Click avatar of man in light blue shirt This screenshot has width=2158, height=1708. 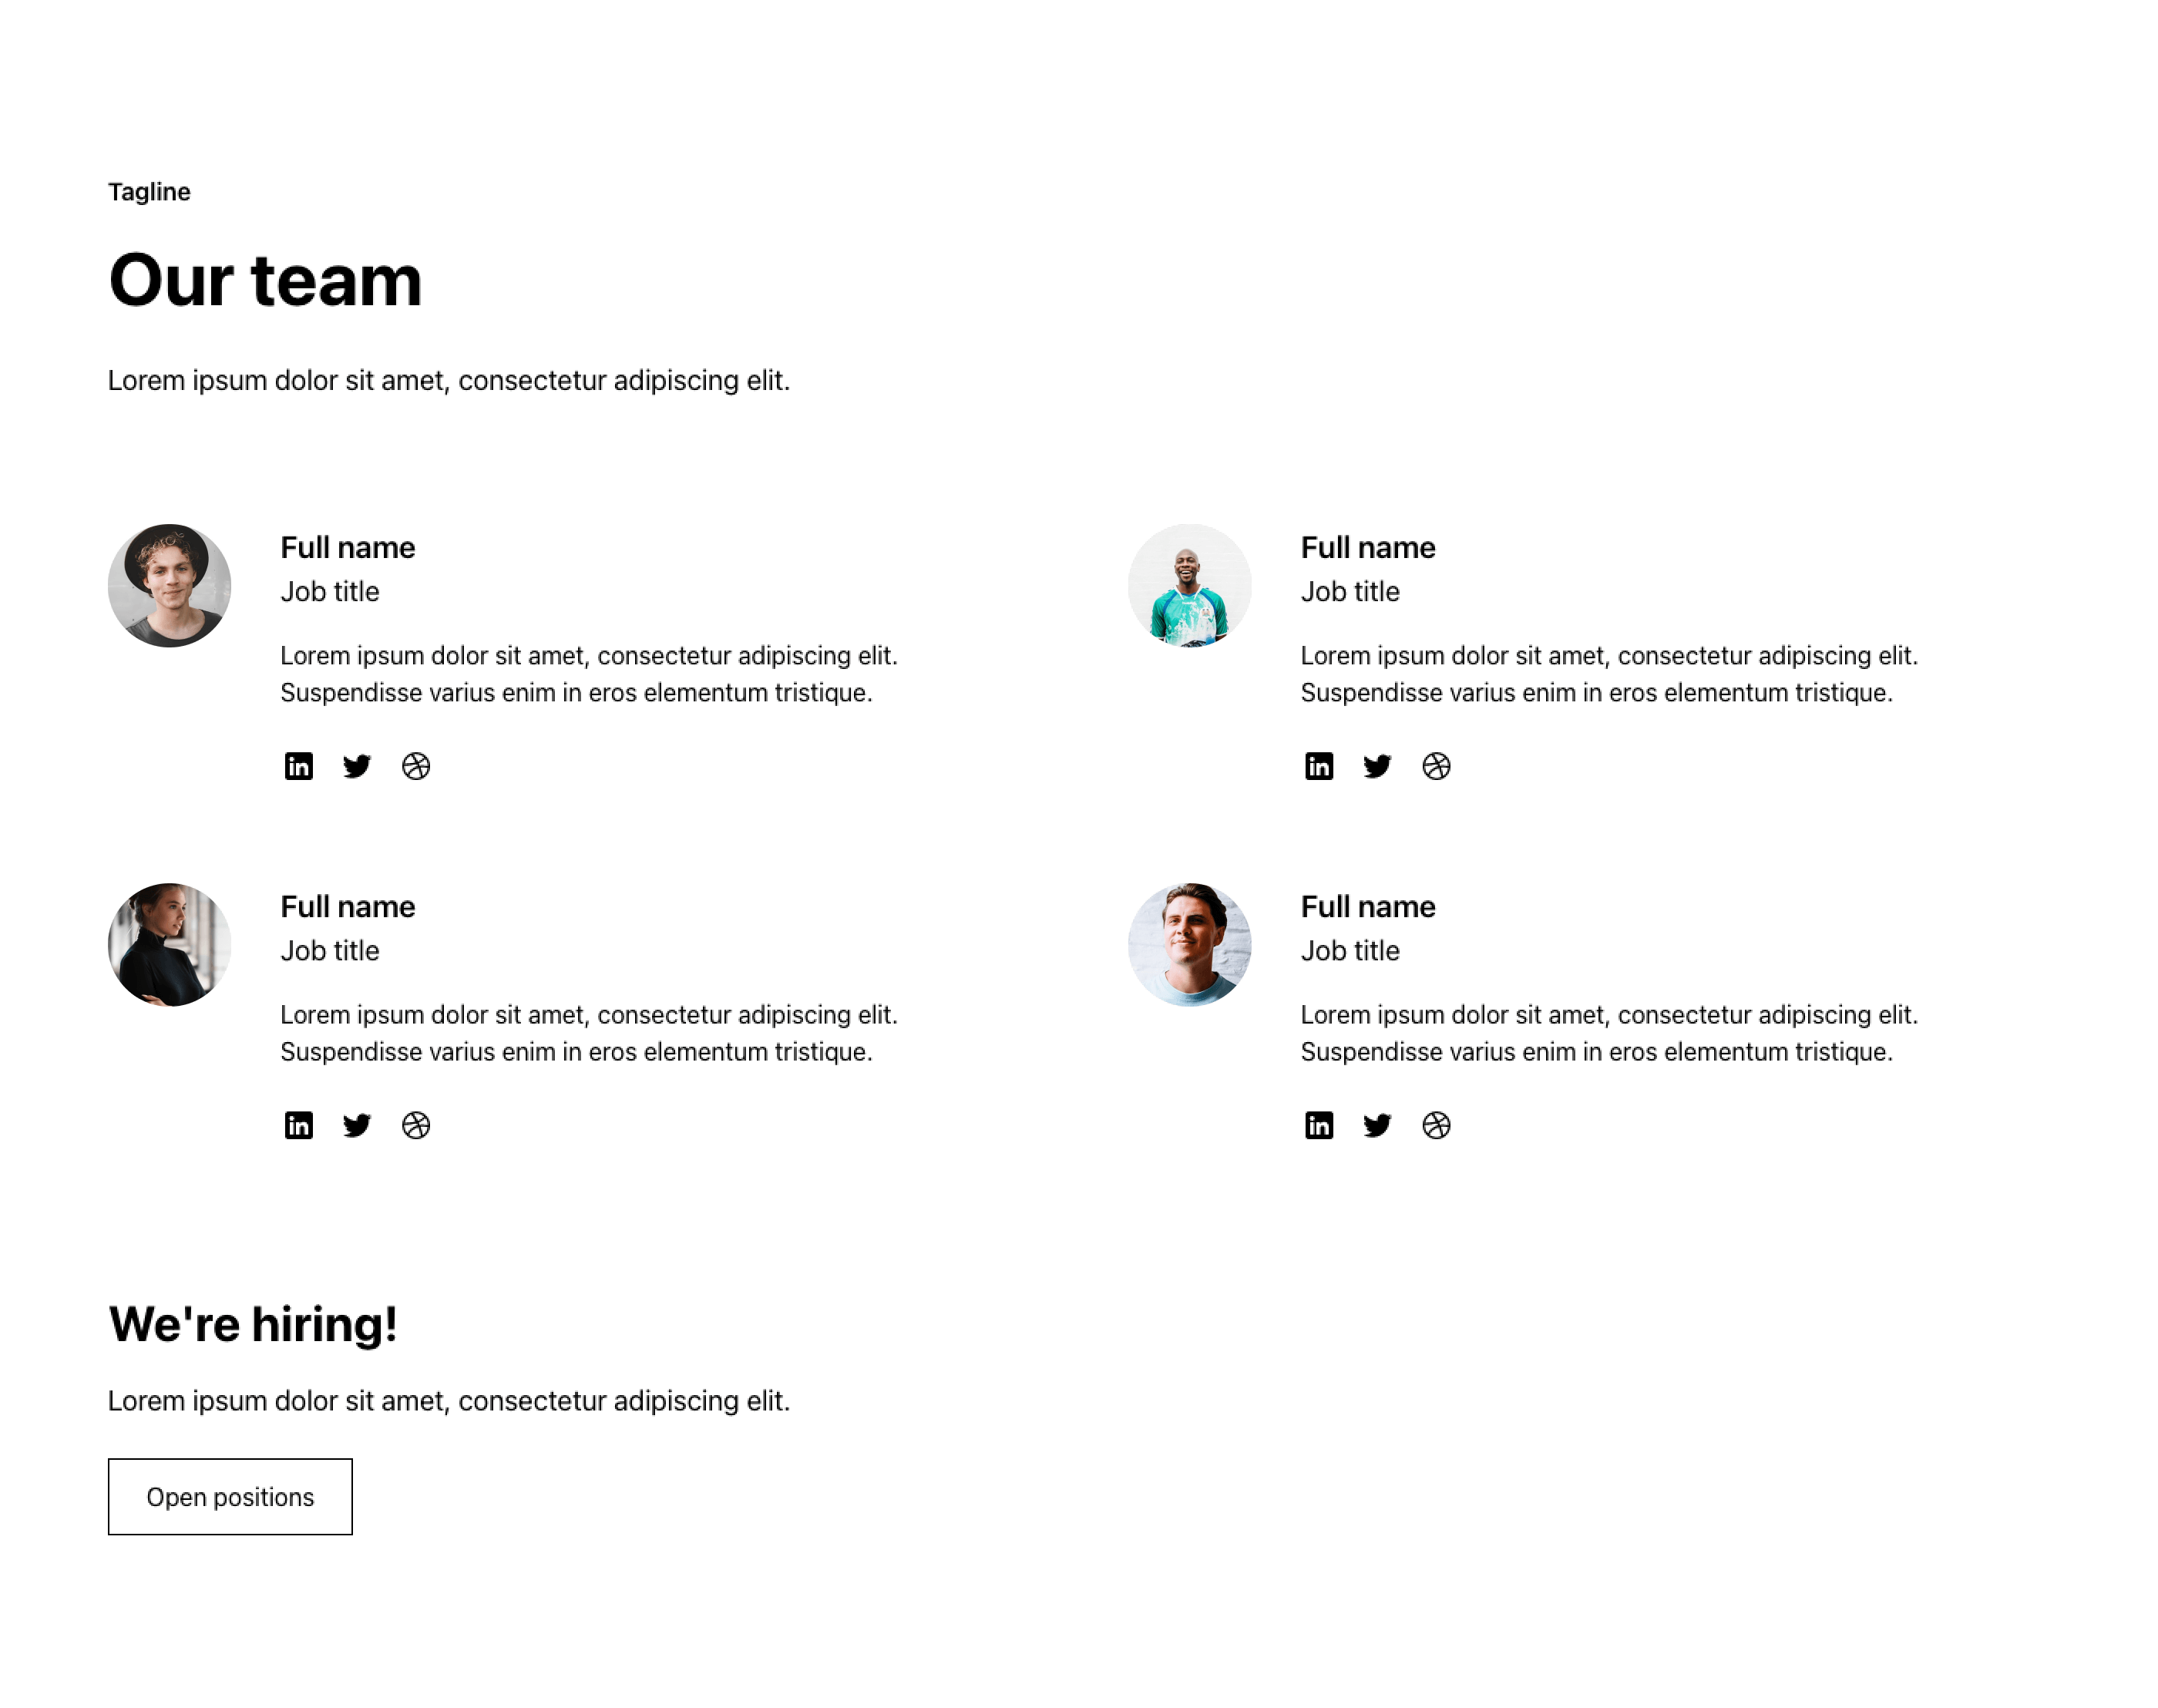tap(1189, 944)
